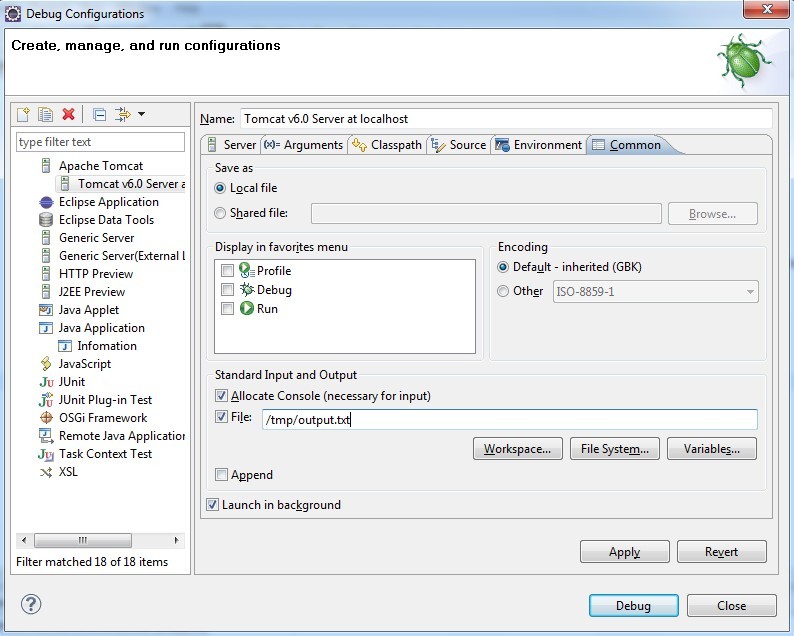
Task: Switch to the Server tab
Action: click(232, 145)
